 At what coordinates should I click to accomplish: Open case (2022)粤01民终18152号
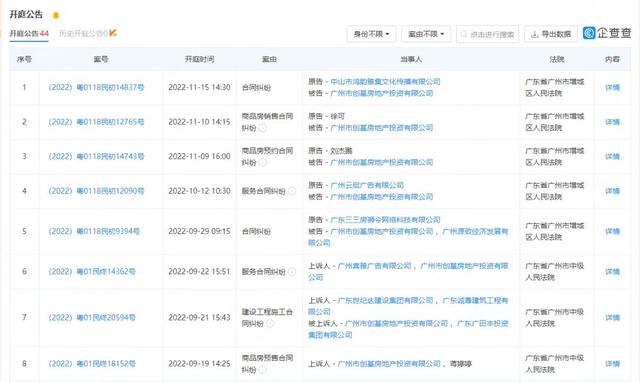92,364
